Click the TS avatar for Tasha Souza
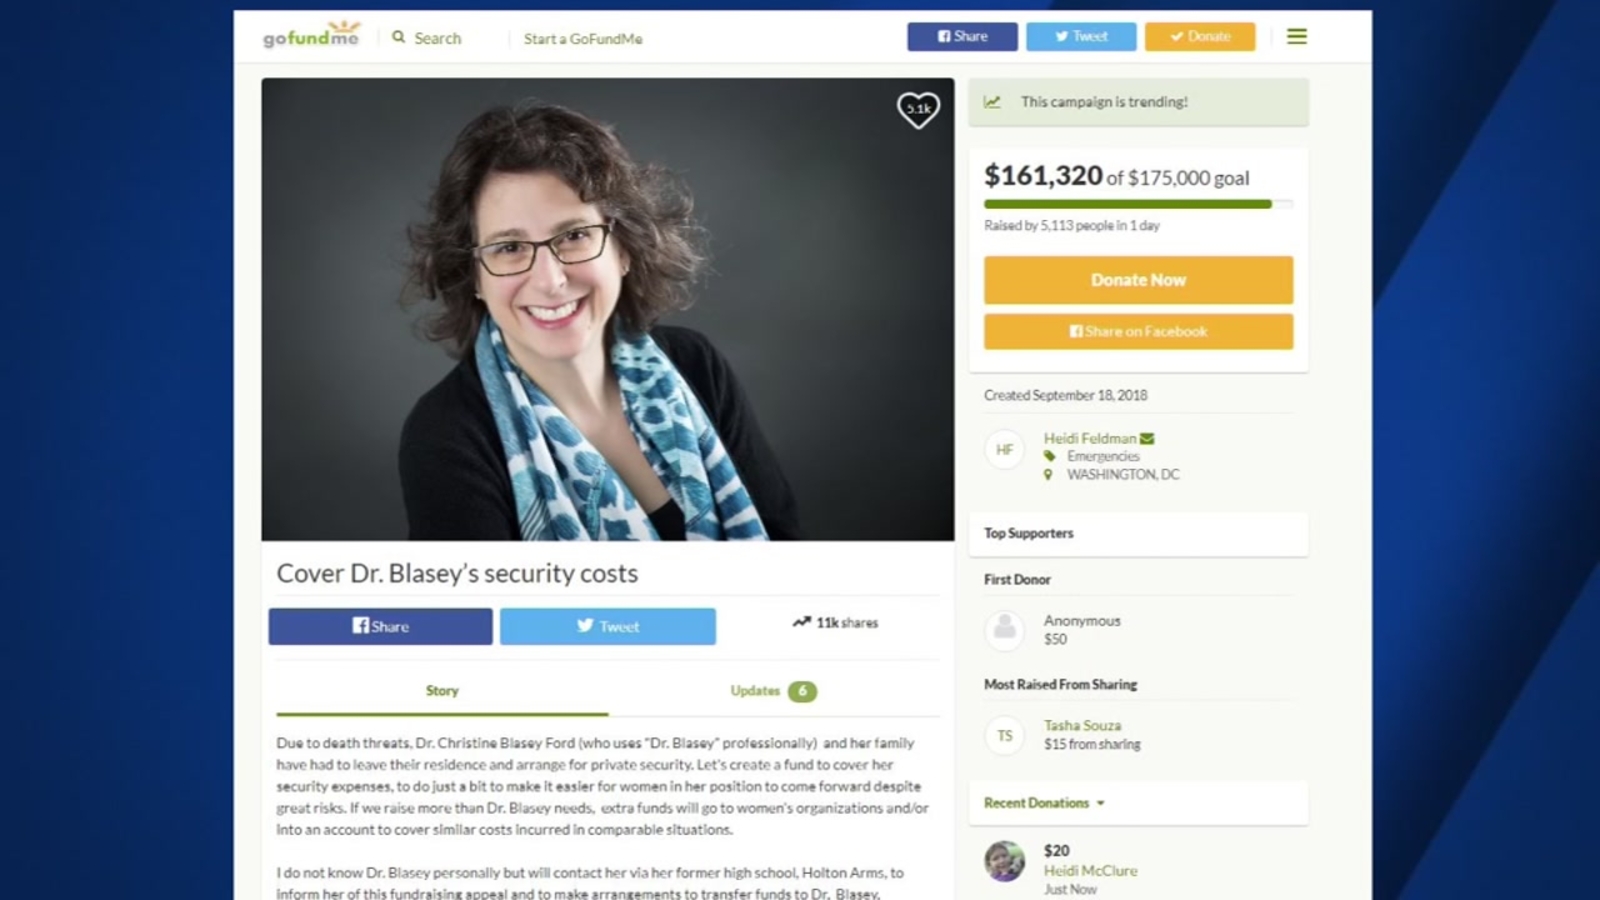This screenshot has height=900, width=1600. click(x=1004, y=736)
